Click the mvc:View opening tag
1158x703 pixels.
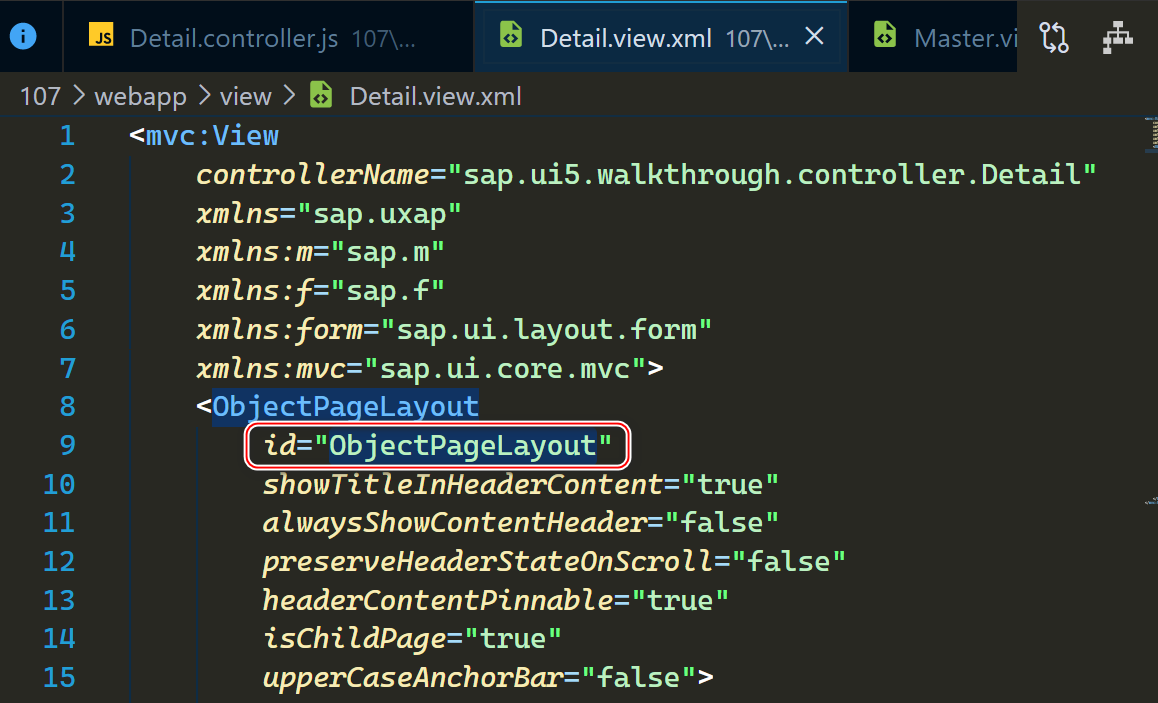(x=204, y=136)
